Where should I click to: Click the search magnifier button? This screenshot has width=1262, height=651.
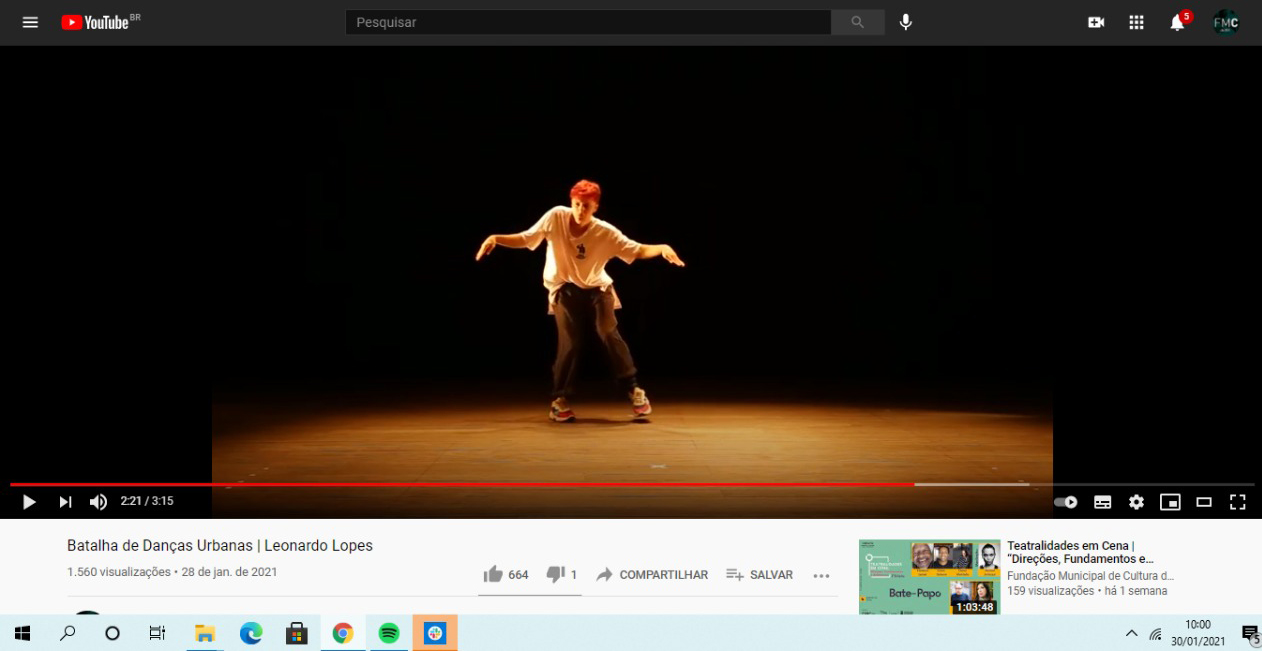[857, 22]
